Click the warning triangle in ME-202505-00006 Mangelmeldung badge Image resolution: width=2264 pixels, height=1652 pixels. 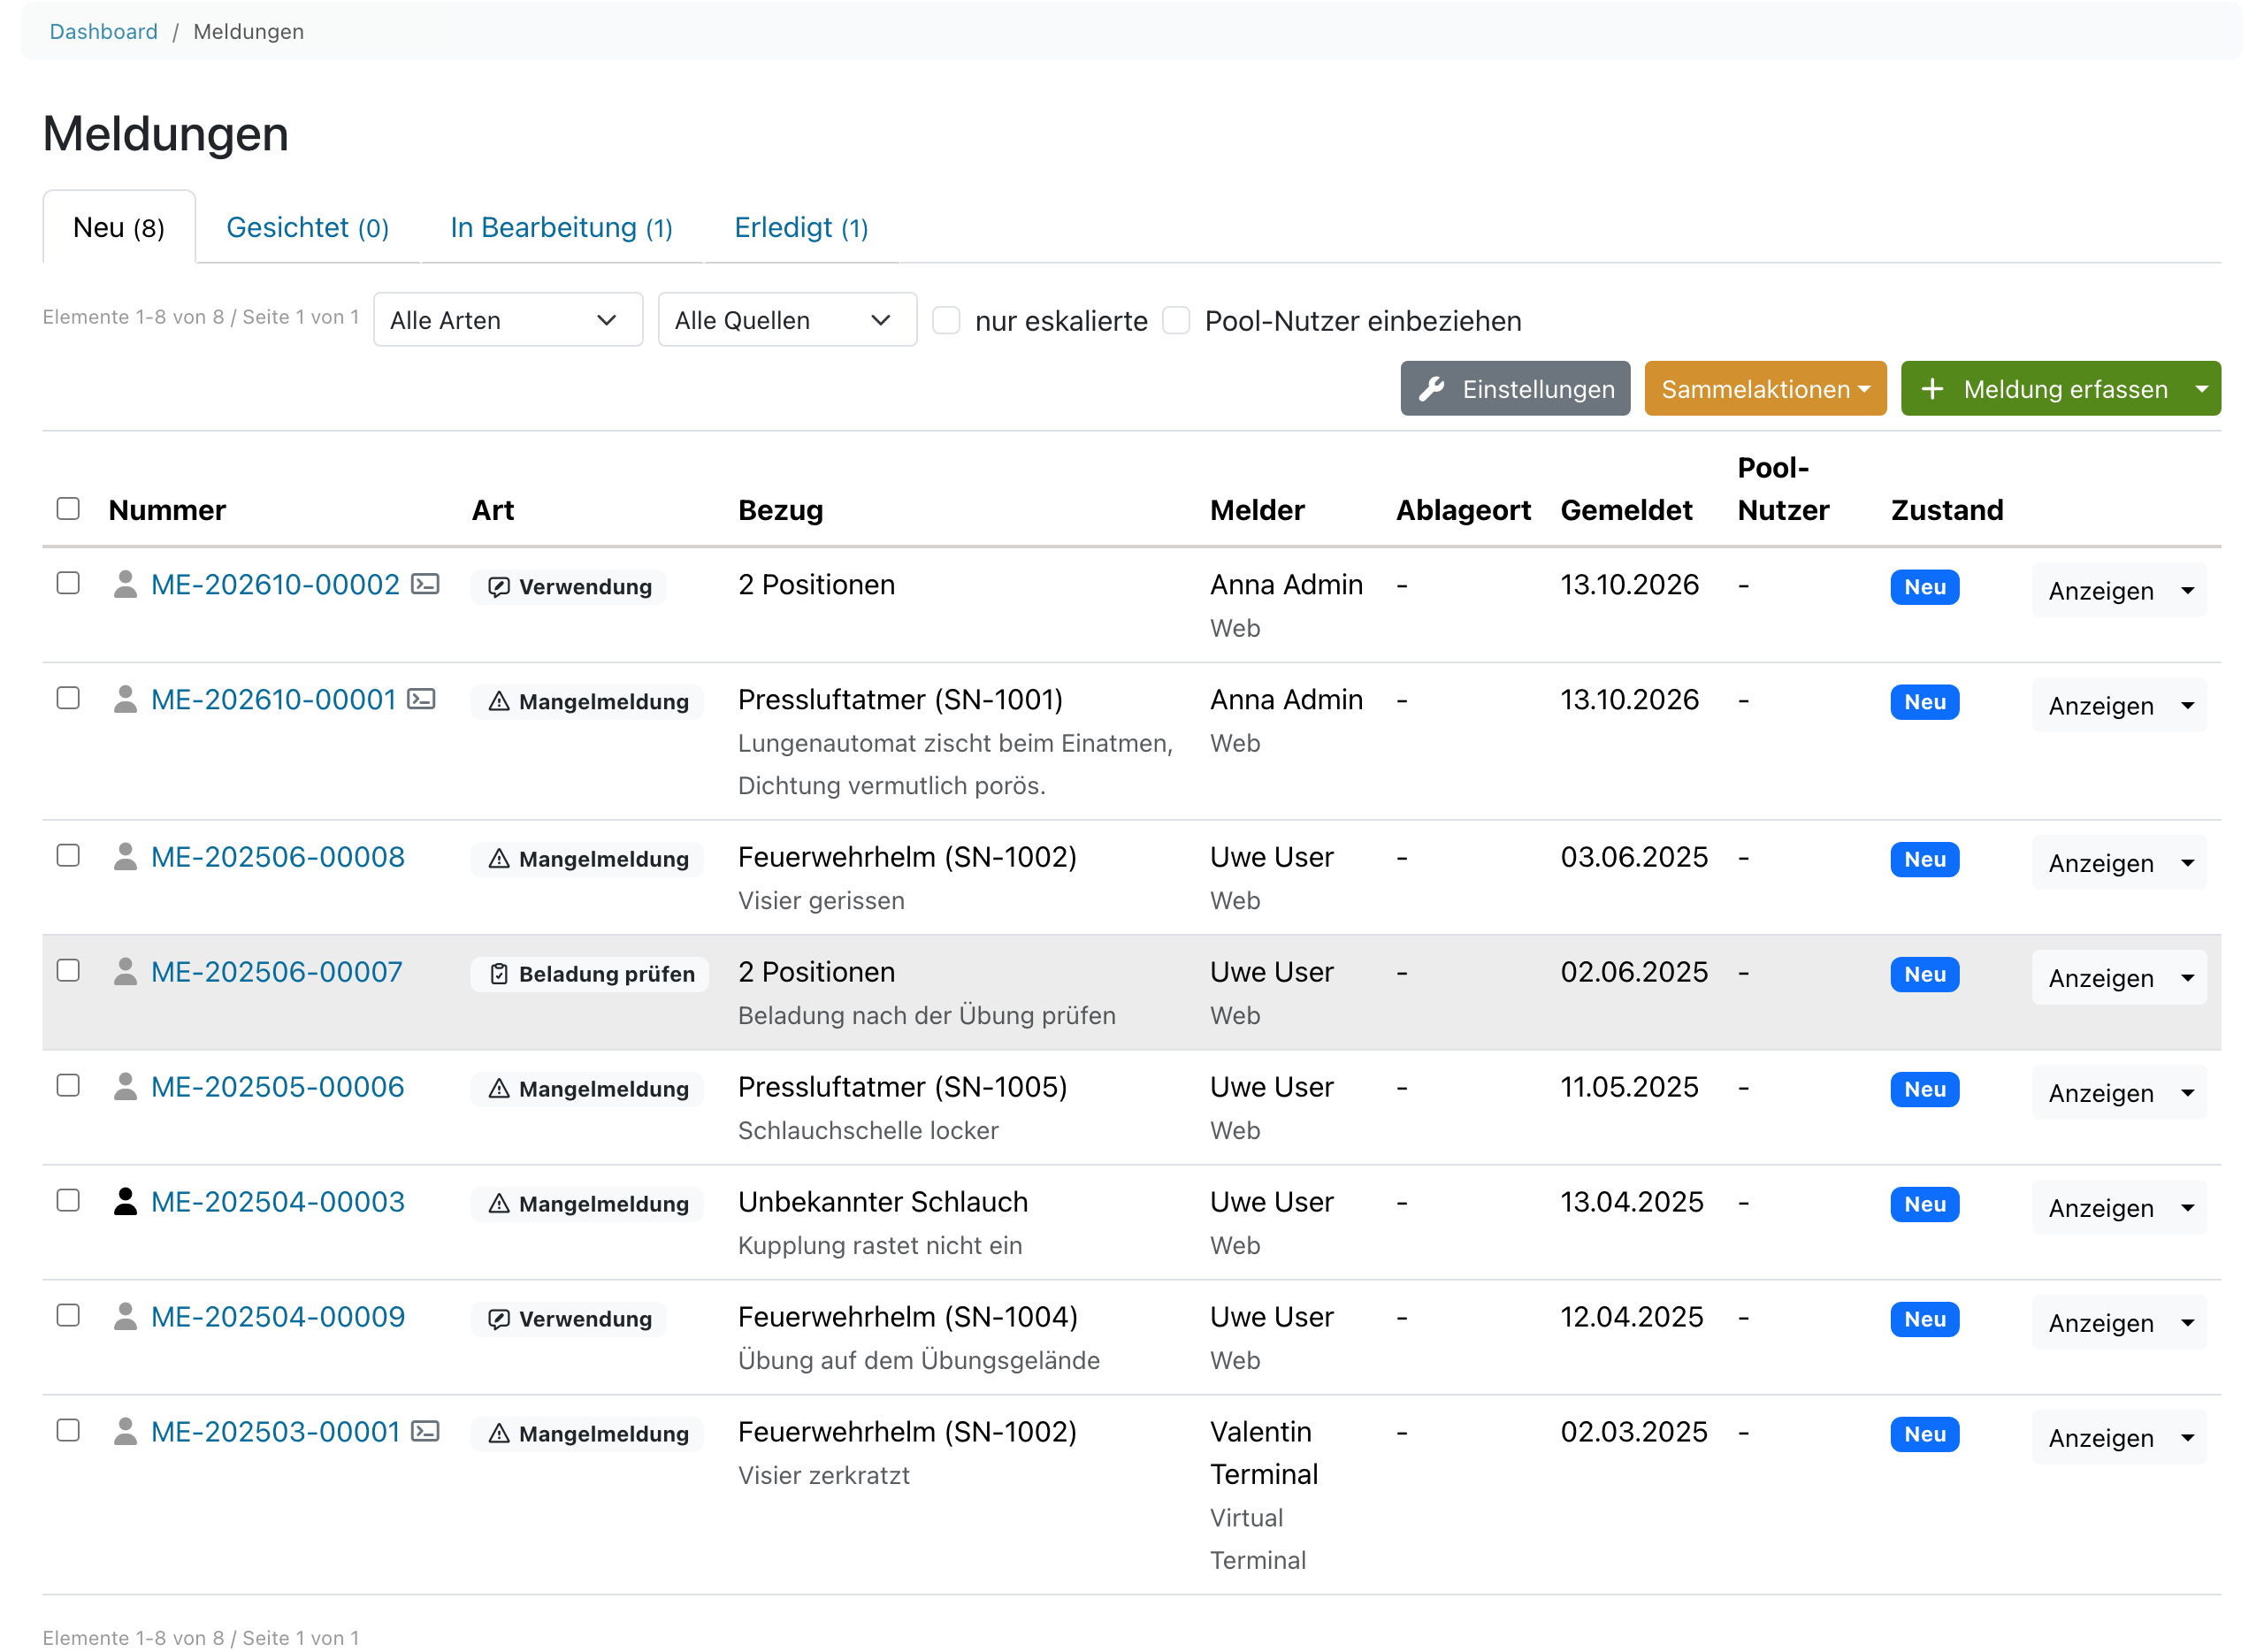coord(499,1088)
